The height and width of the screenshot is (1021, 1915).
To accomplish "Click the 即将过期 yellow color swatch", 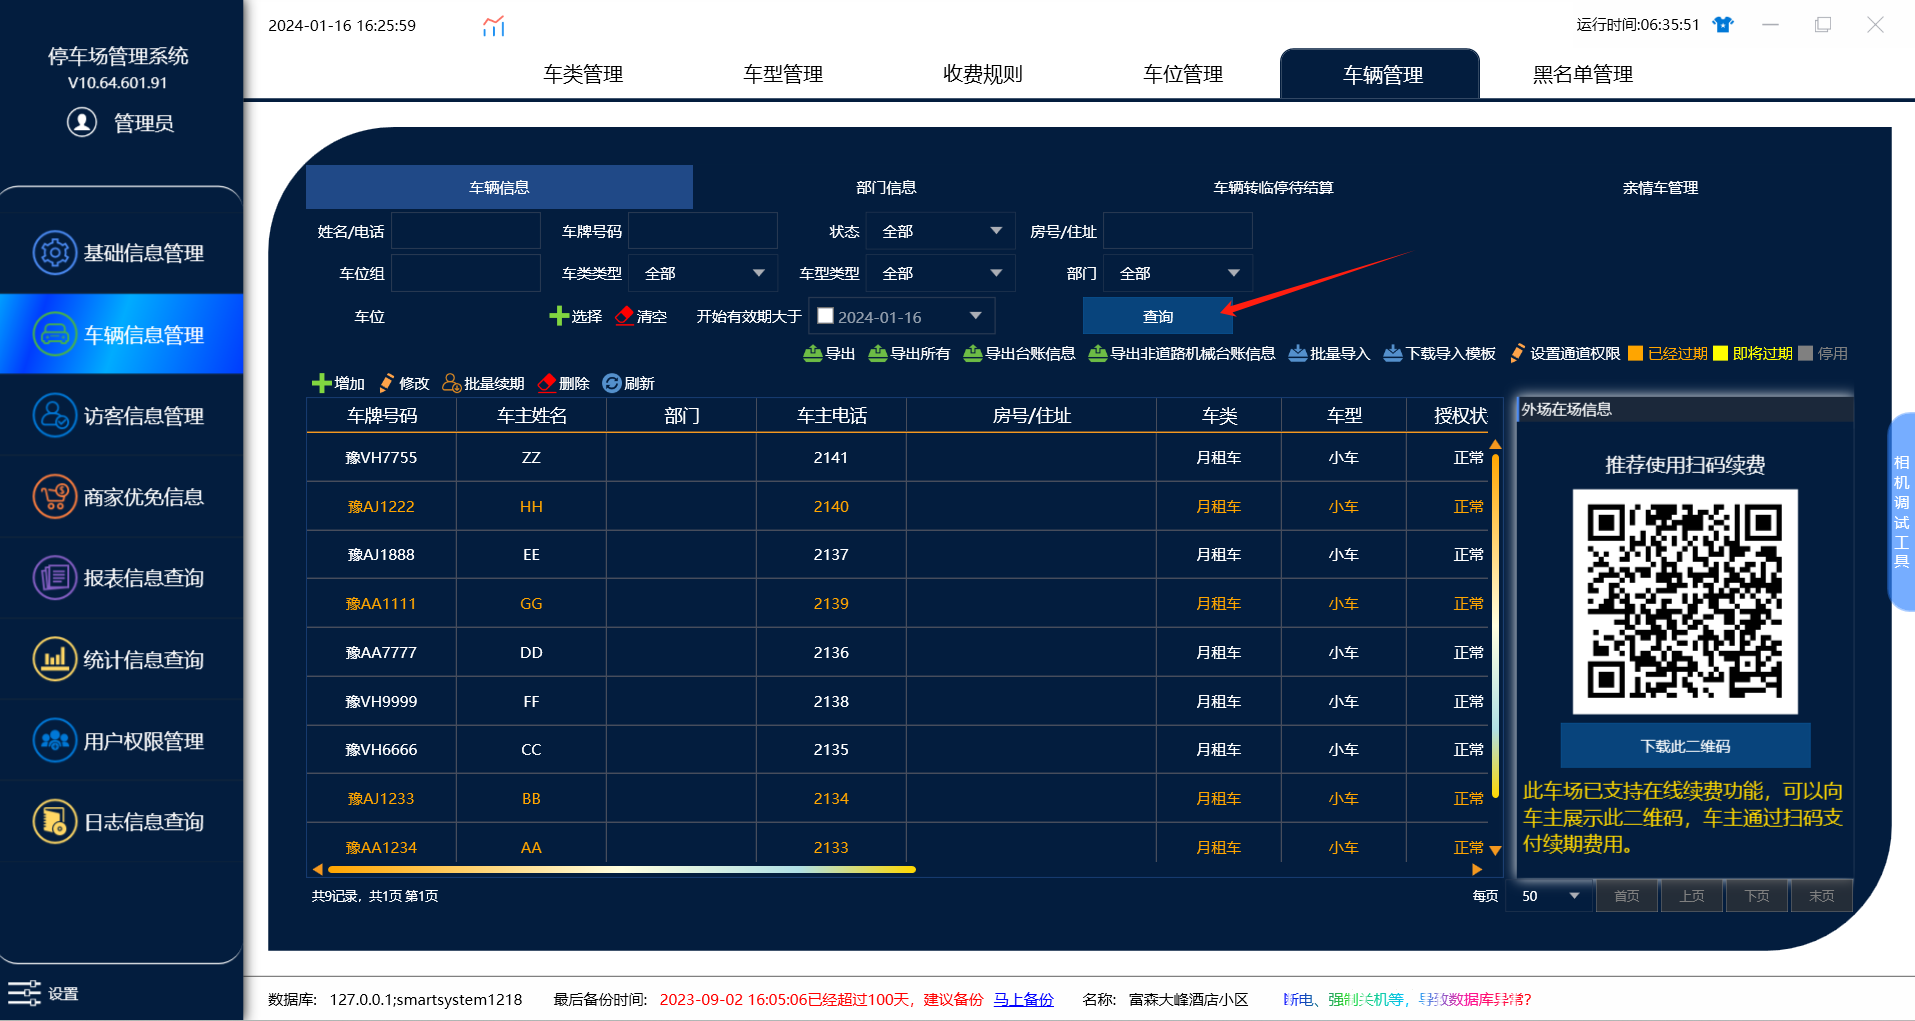I will (1721, 353).
